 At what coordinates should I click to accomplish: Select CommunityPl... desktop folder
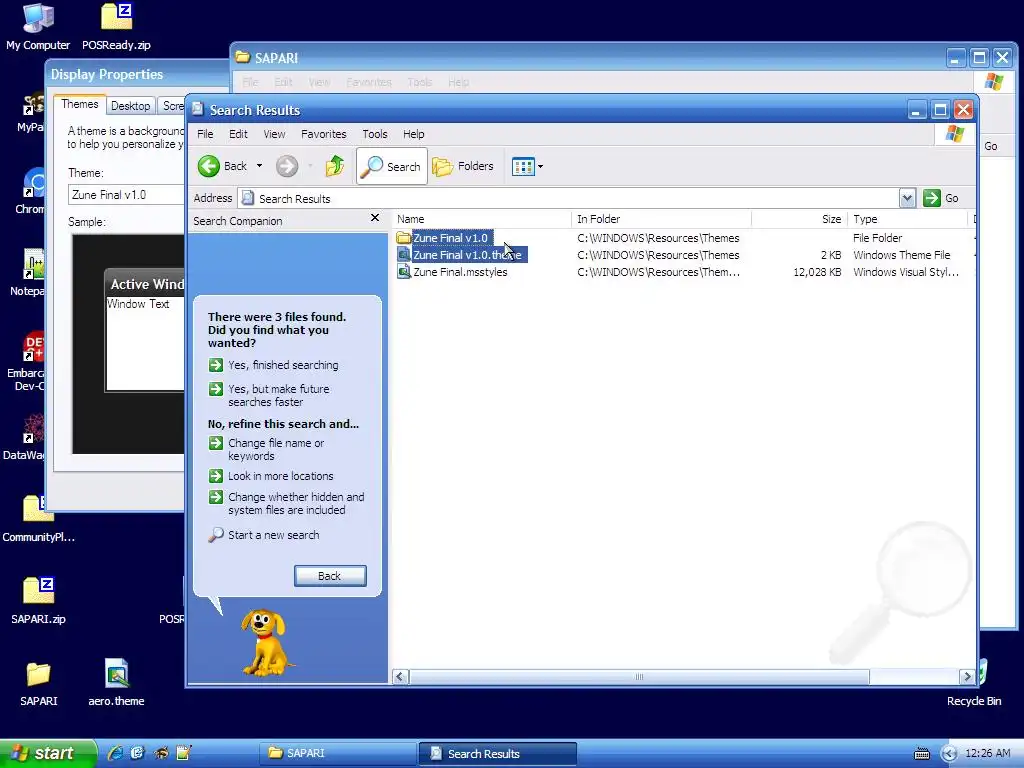click(x=38, y=519)
